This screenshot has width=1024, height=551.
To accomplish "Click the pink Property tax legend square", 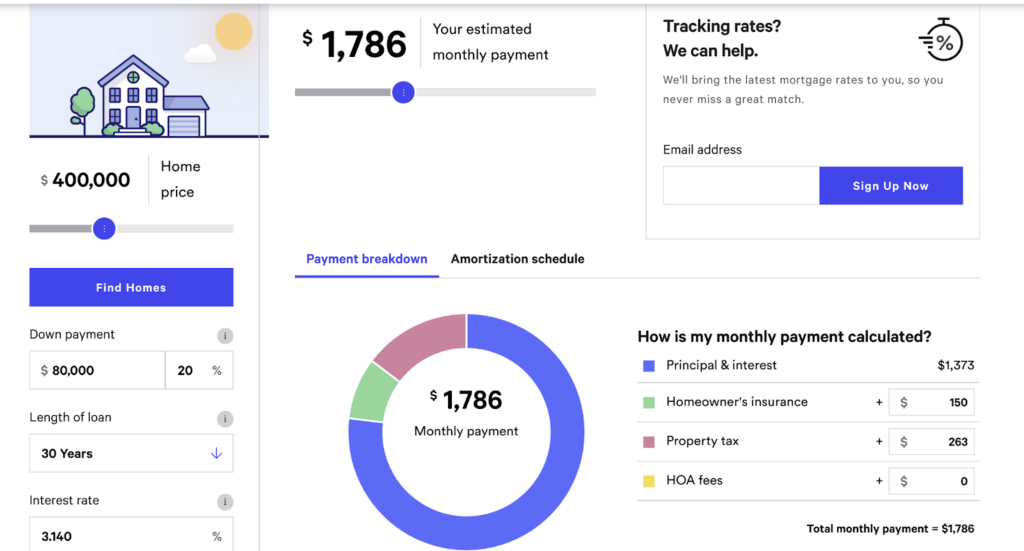I will (648, 441).
